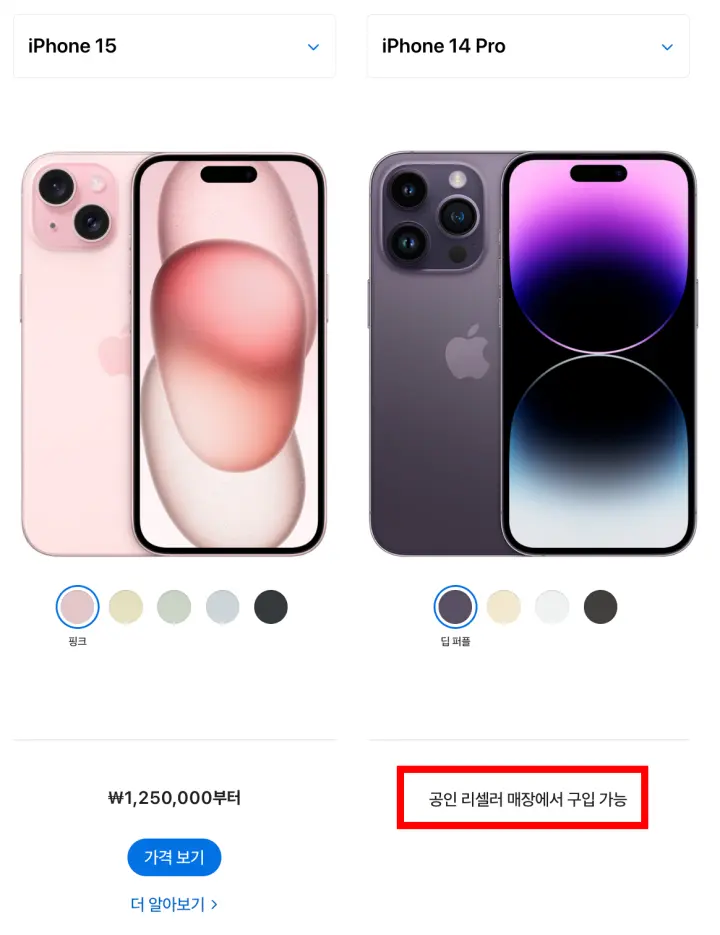Choose the black iPhone 15 color
This screenshot has width=720, height=935.
(271, 607)
